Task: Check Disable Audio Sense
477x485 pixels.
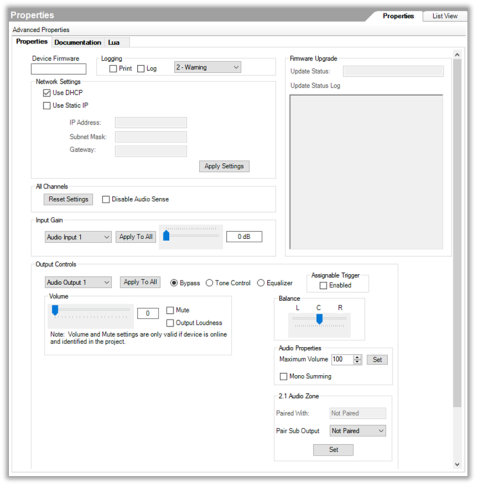Action: pos(106,199)
